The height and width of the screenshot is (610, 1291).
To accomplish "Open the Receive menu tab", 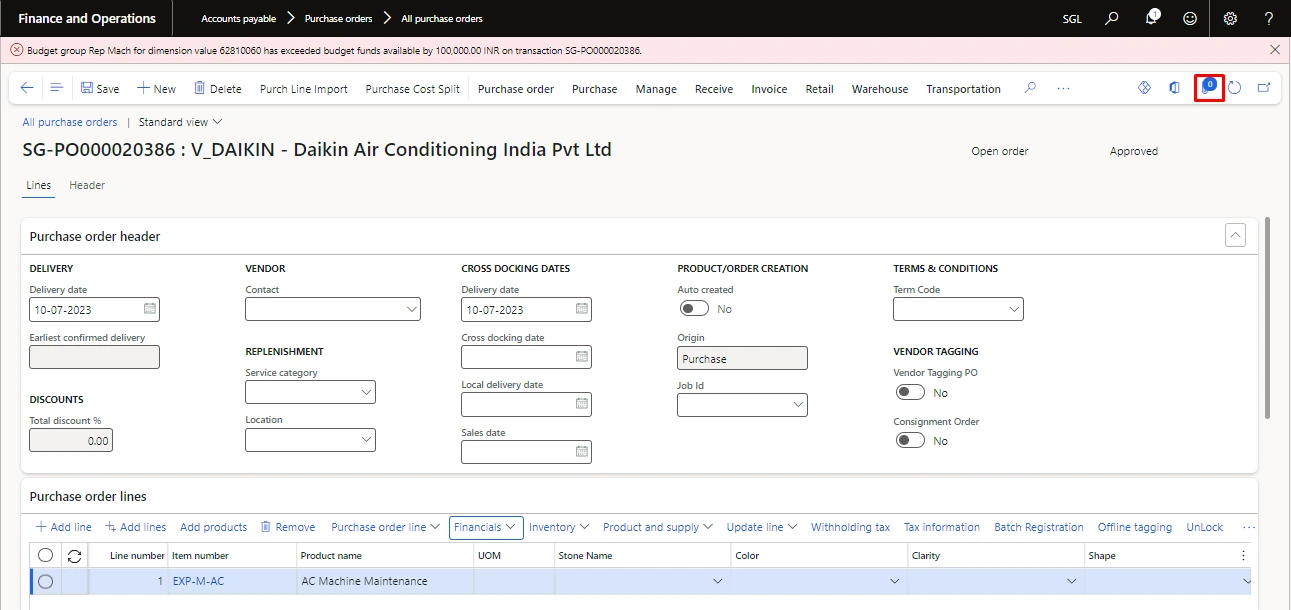I will pyautogui.click(x=714, y=89).
